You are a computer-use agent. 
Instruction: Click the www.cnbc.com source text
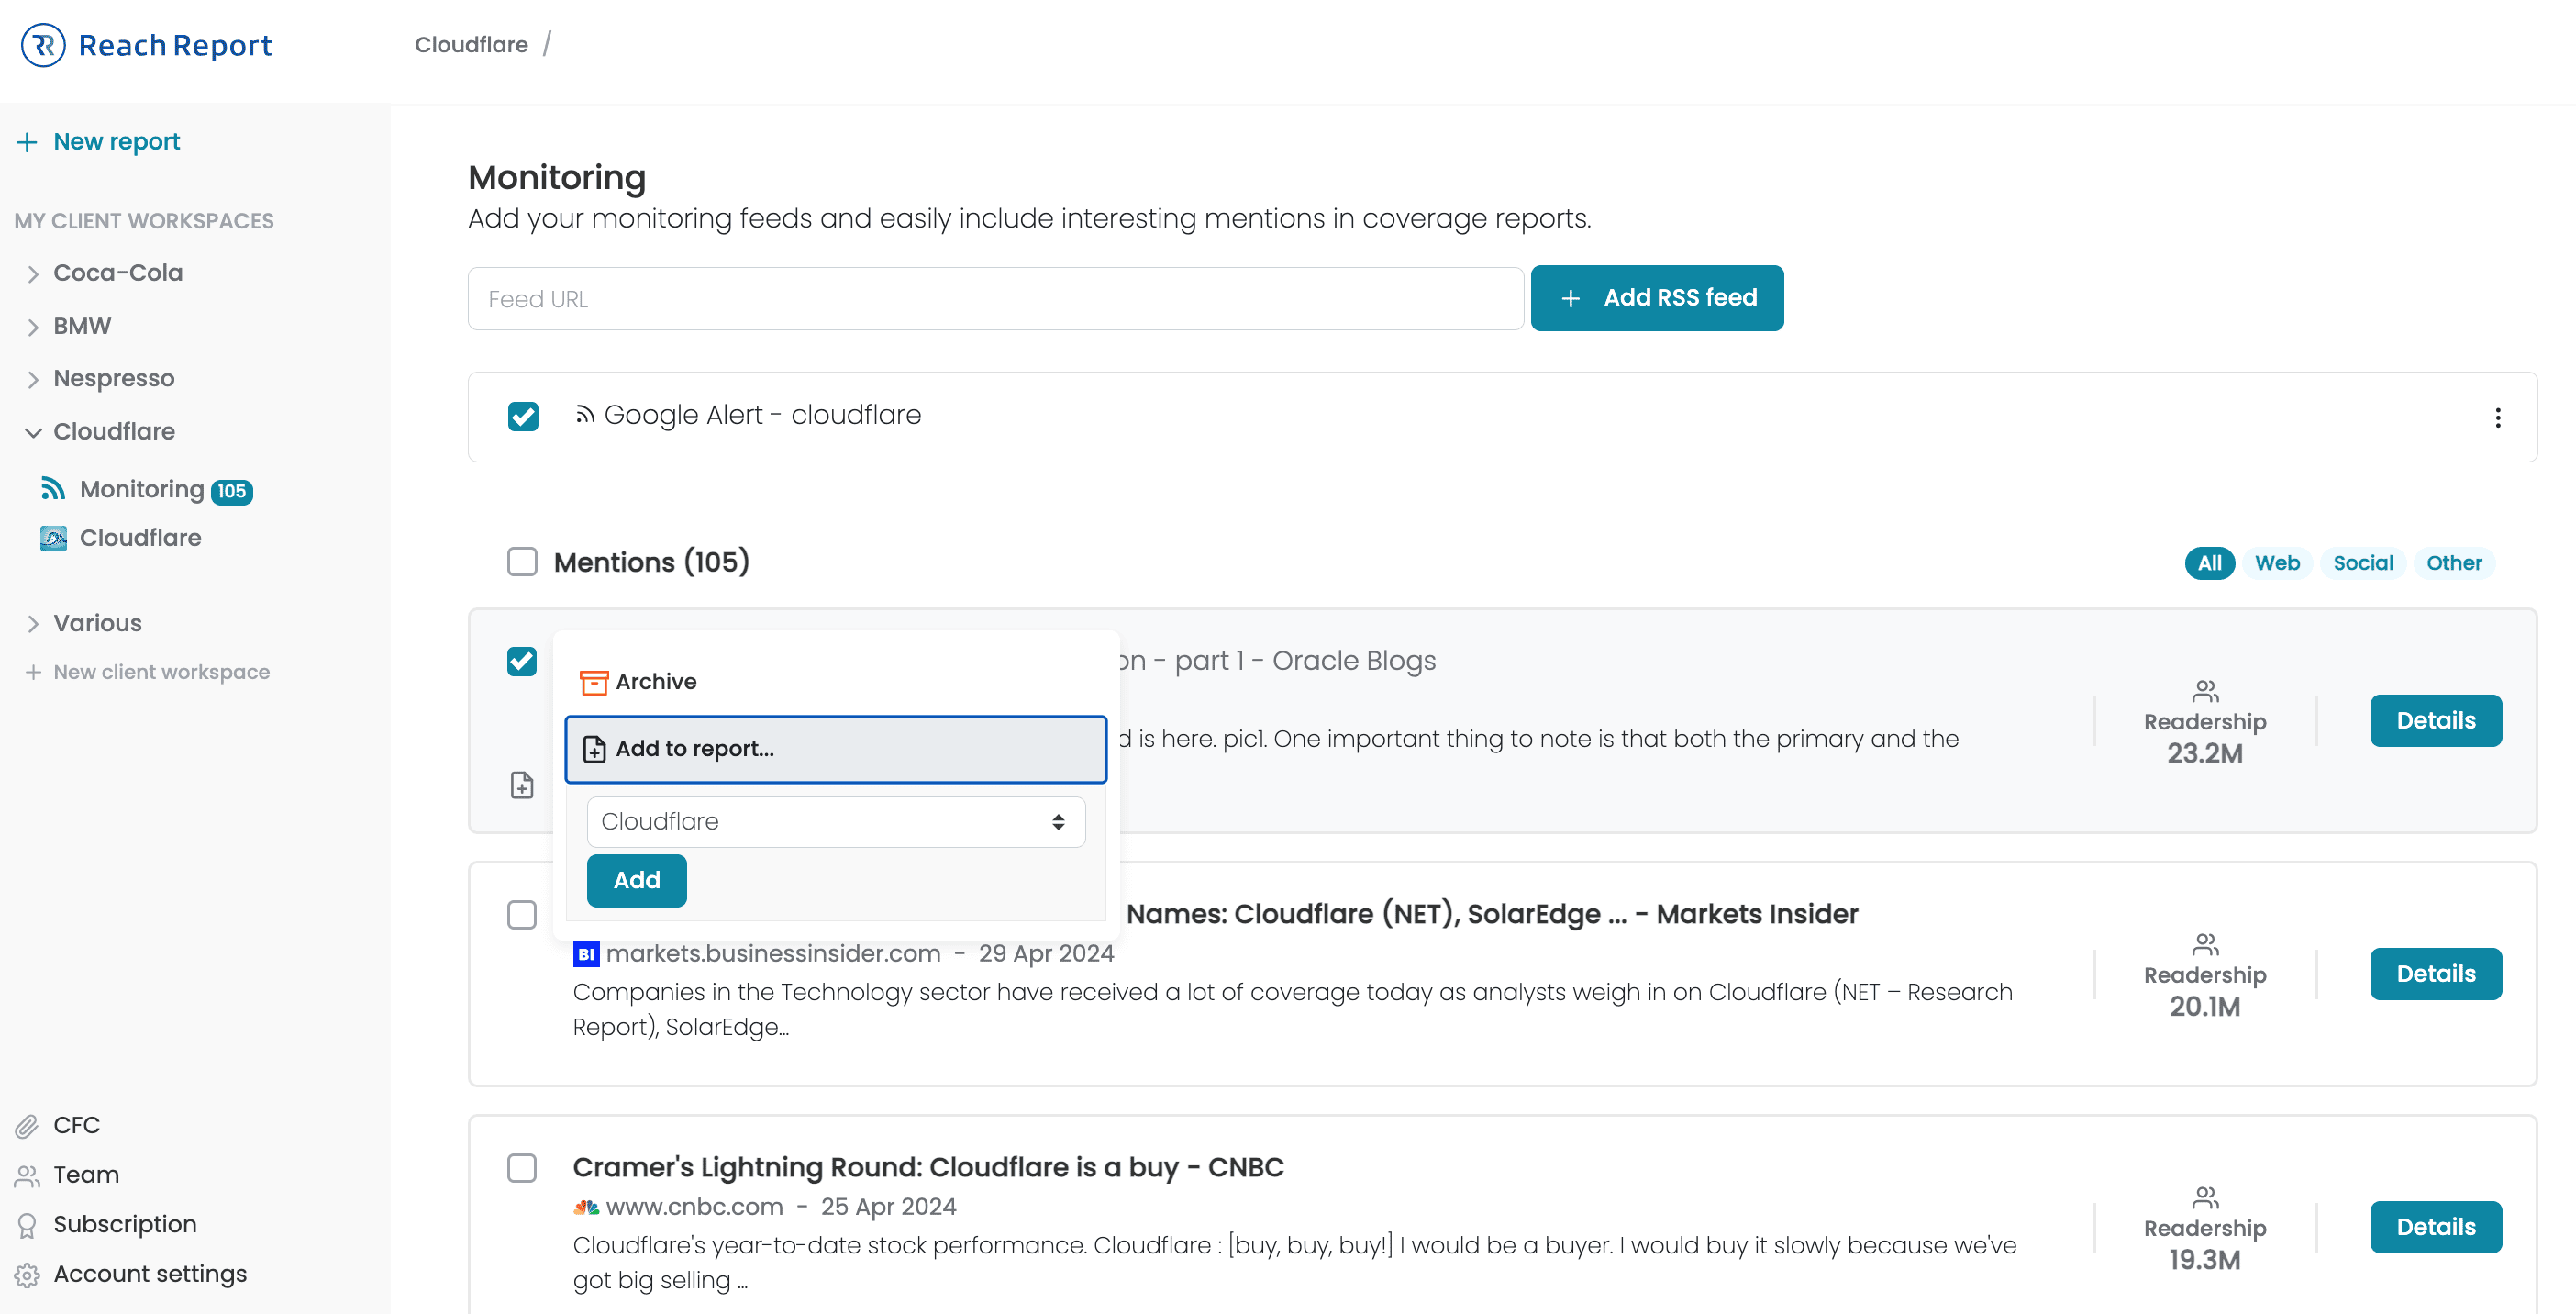point(695,1207)
